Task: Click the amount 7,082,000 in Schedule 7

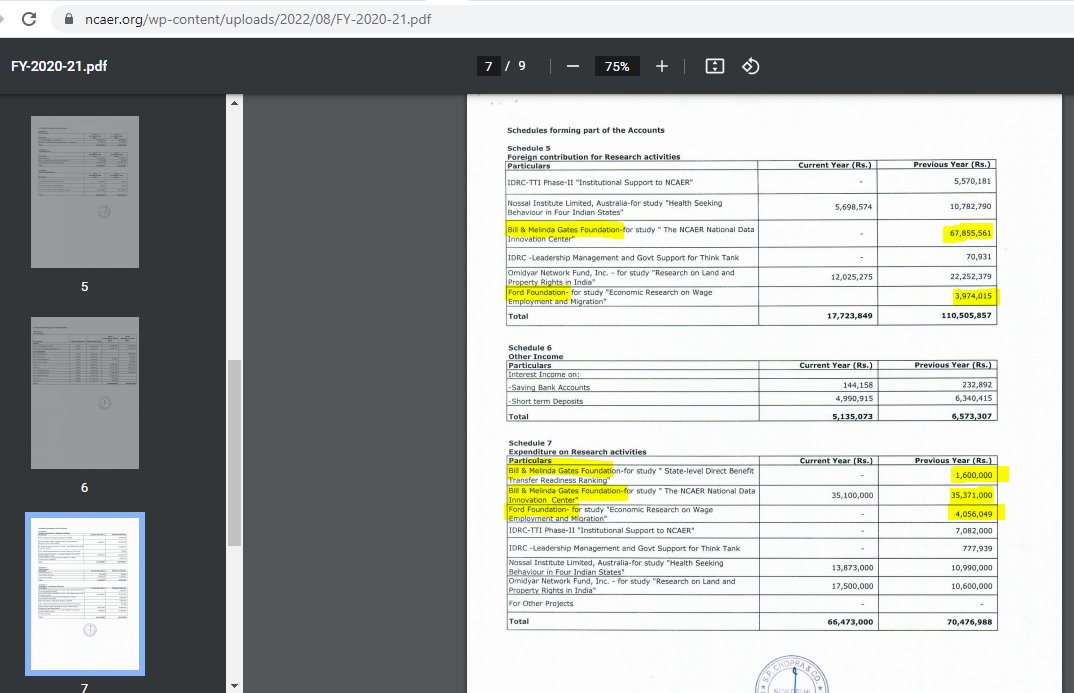Action: [973, 531]
